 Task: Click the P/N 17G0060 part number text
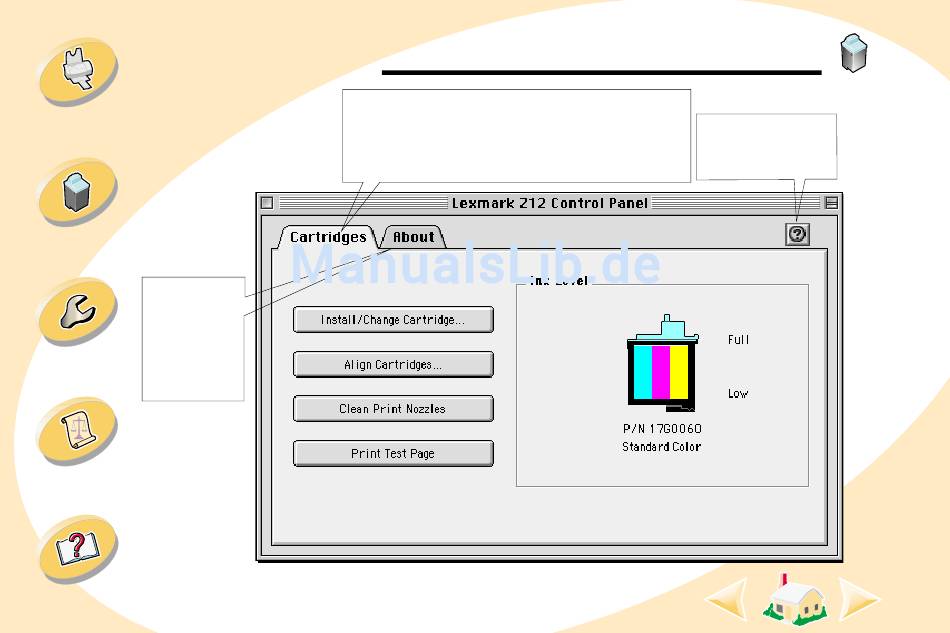[x=662, y=429]
